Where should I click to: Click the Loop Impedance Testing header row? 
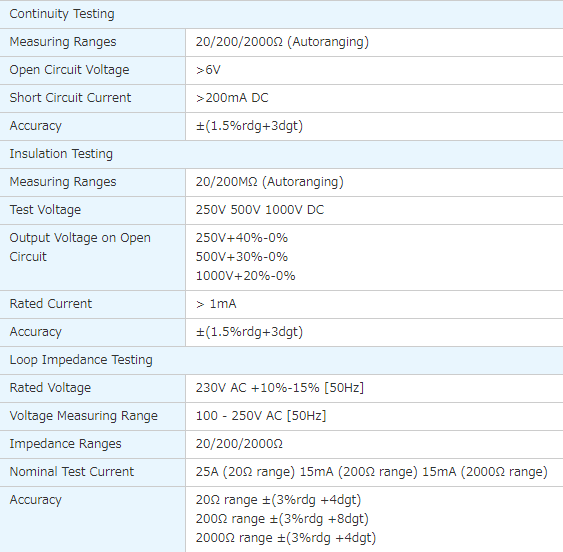282,360
